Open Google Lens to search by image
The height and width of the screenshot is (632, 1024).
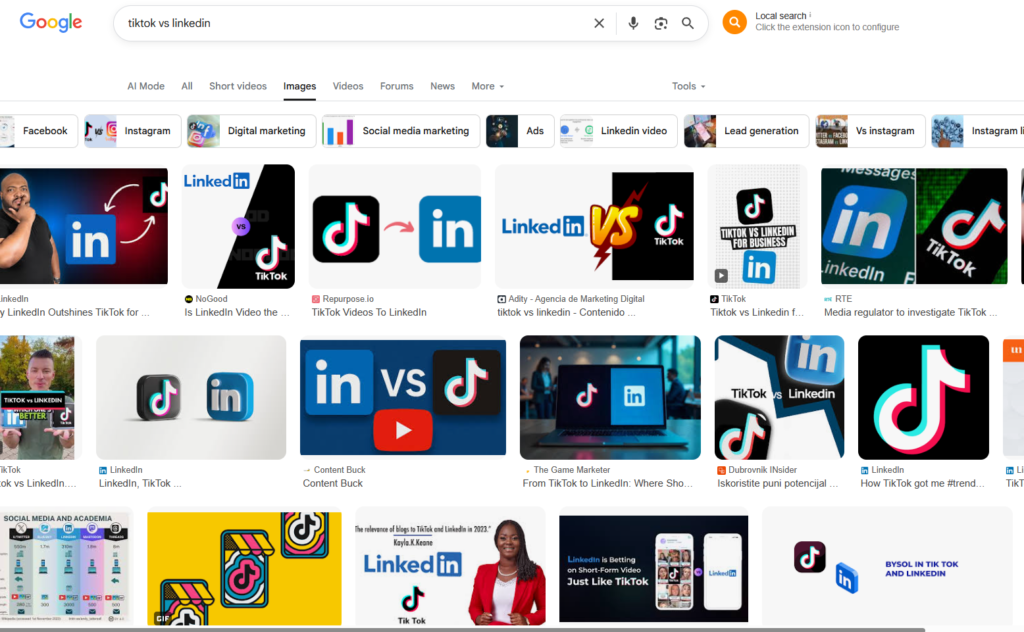(661, 23)
